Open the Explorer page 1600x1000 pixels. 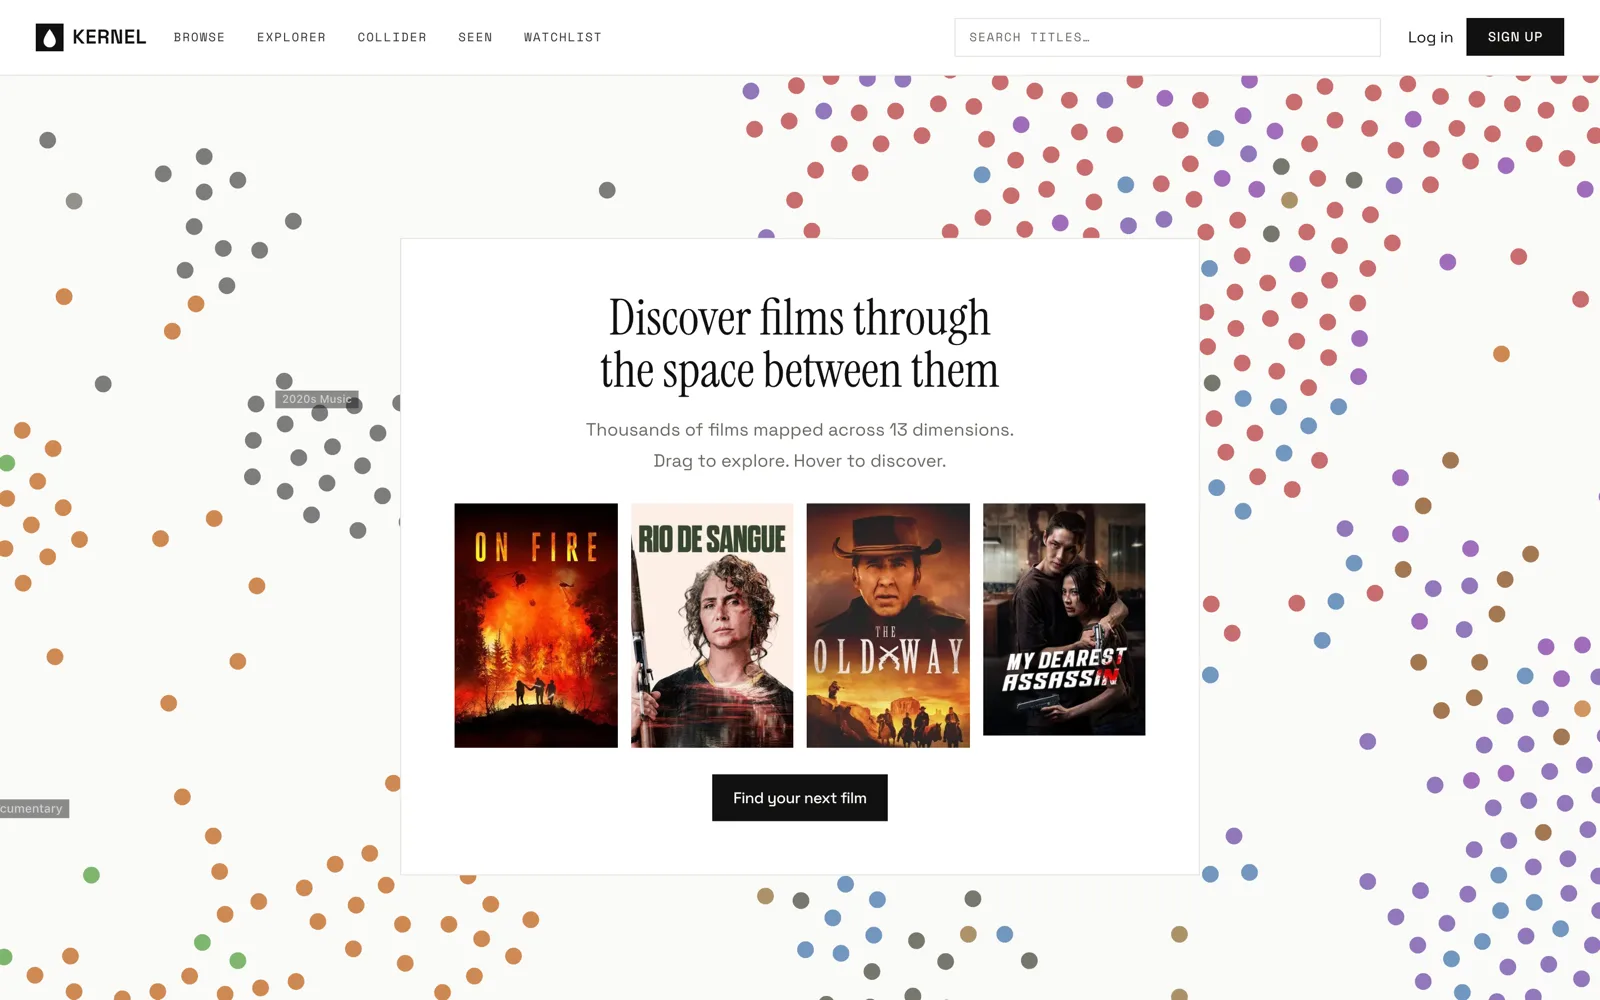pyautogui.click(x=291, y=37)
